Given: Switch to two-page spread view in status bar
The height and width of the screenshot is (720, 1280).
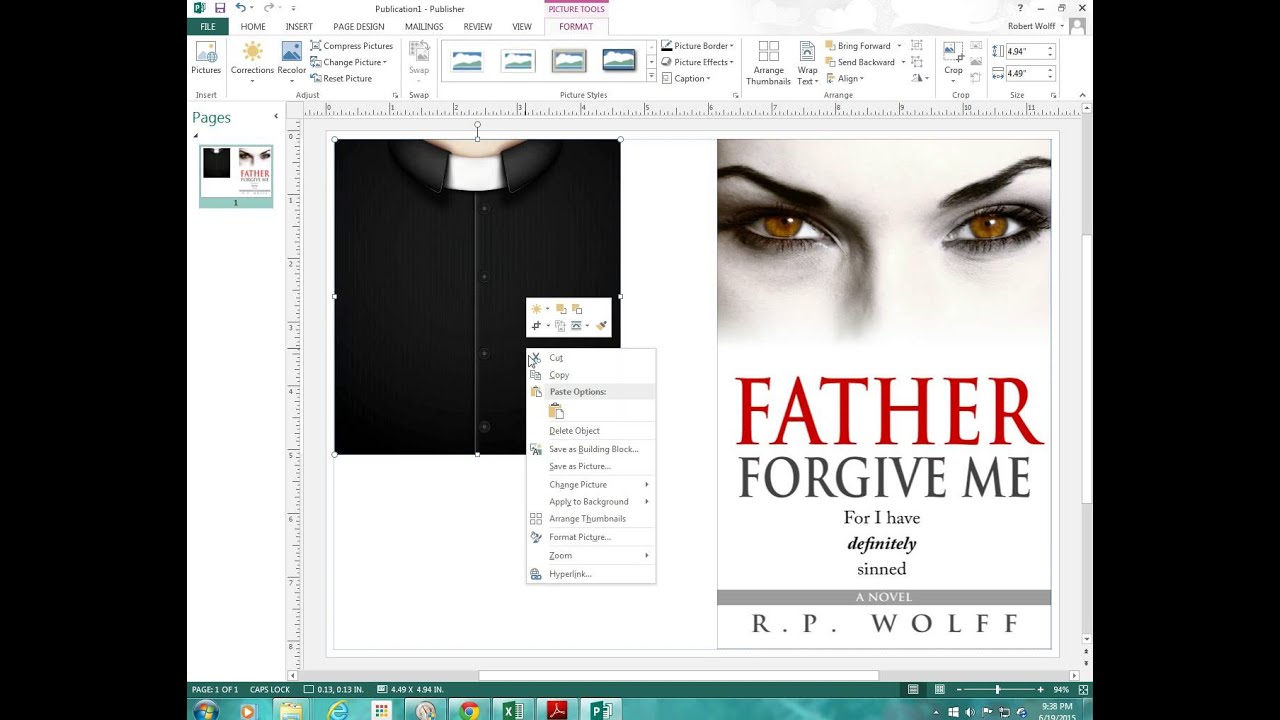Looking at the screenshot, I should tap(940, 690).
